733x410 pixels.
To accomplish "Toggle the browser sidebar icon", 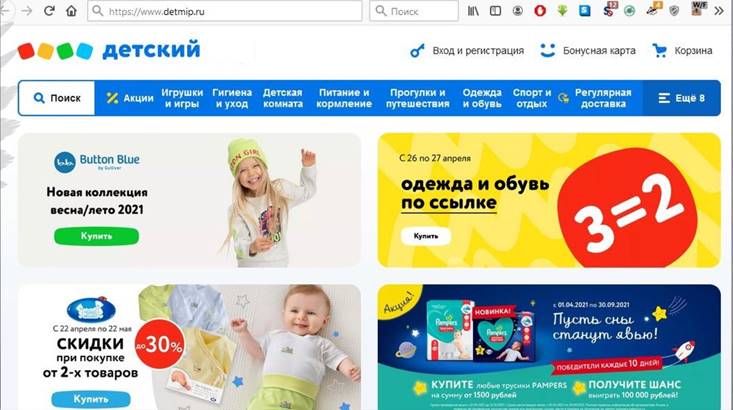I will tap(496, 11).
